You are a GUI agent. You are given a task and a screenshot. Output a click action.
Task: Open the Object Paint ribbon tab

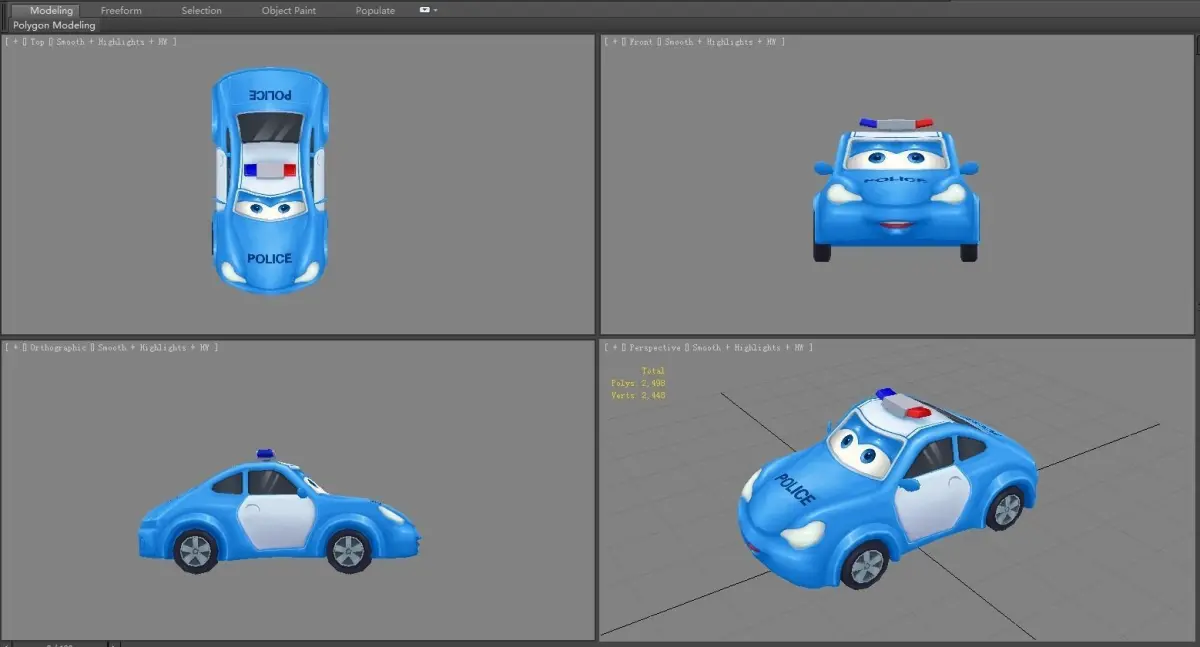click(290, 10)
